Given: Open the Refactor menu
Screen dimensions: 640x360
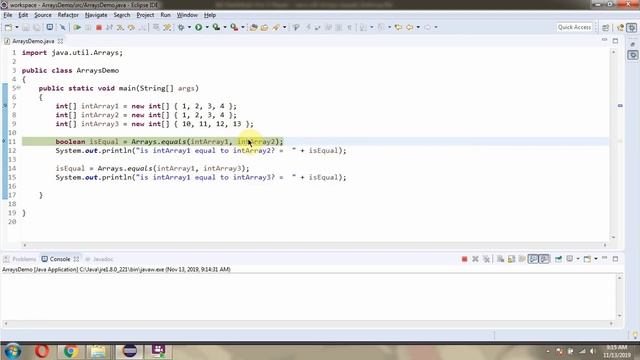Looking at the screenshot, I should (x=68, y=15).
